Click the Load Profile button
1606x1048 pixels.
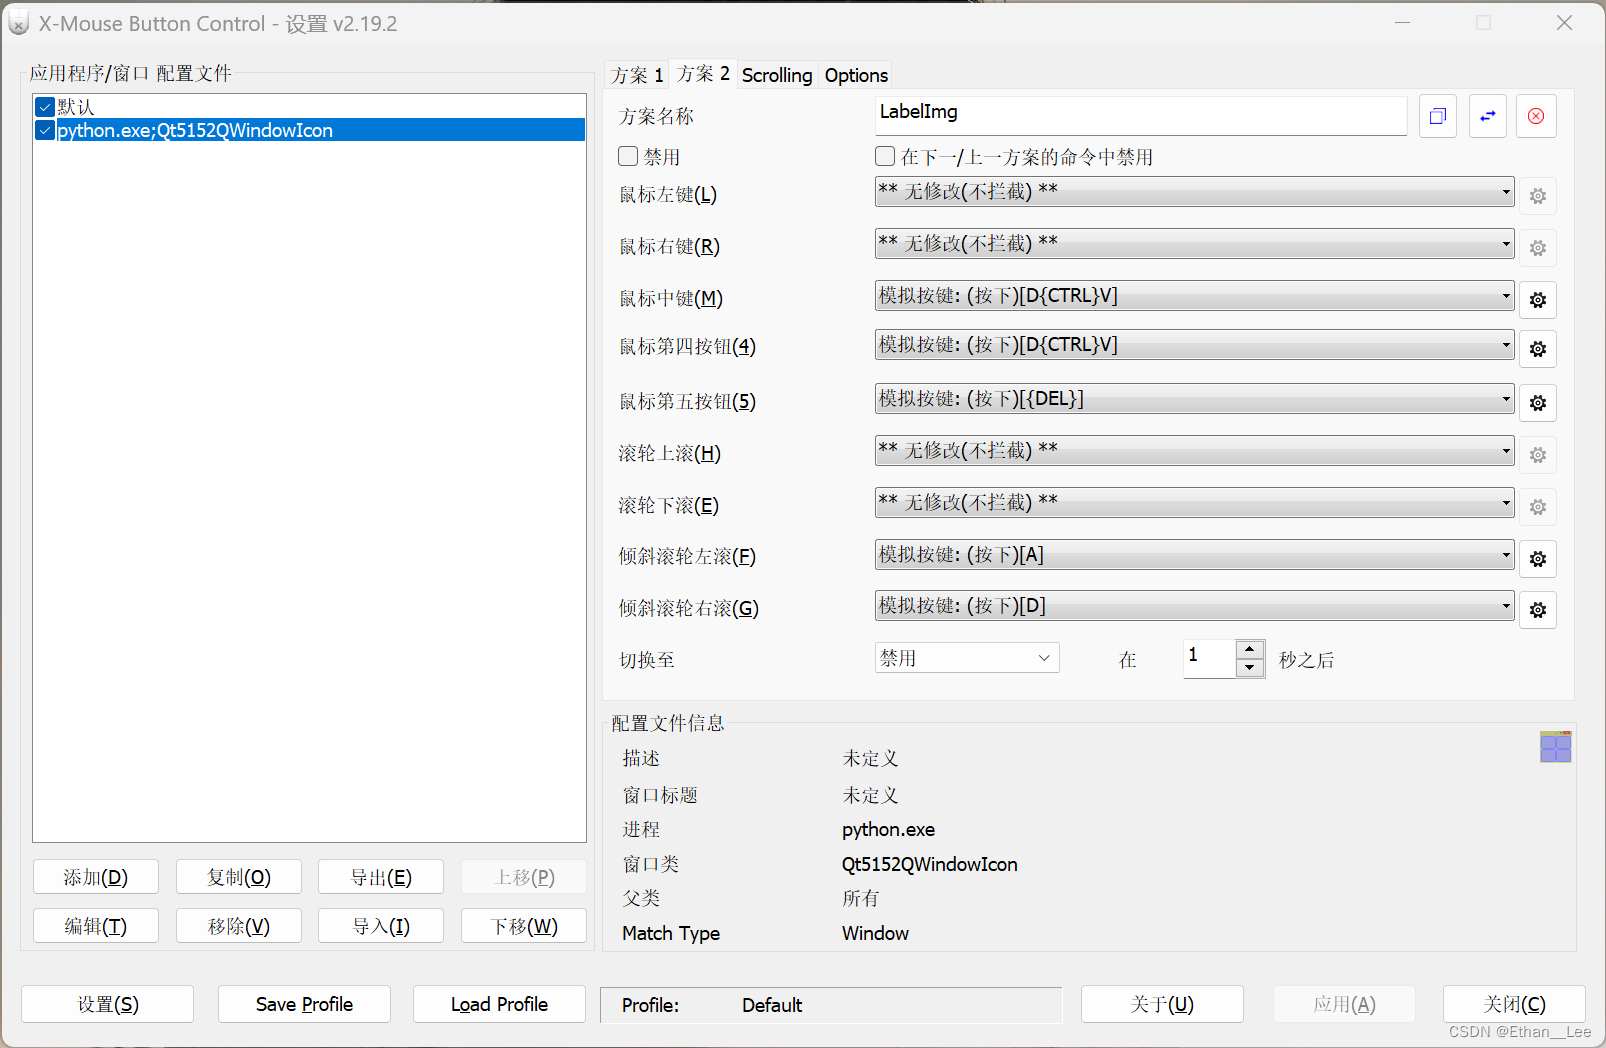(x=499, y=1004)
